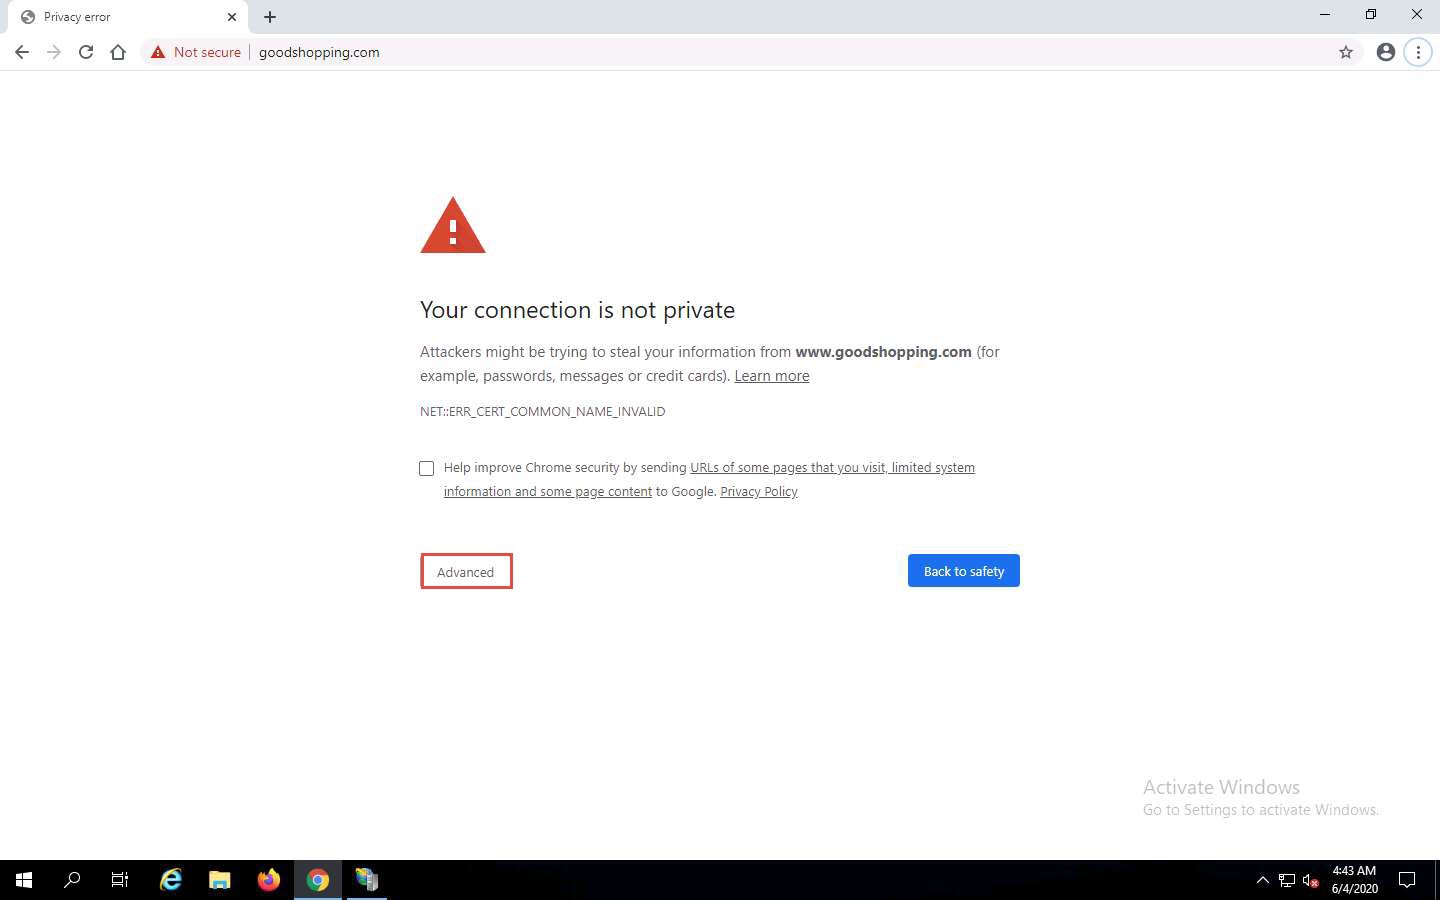The image size is (1440, 900).
Task: Show hidden system tray icons
Action: coord(1262,880)
